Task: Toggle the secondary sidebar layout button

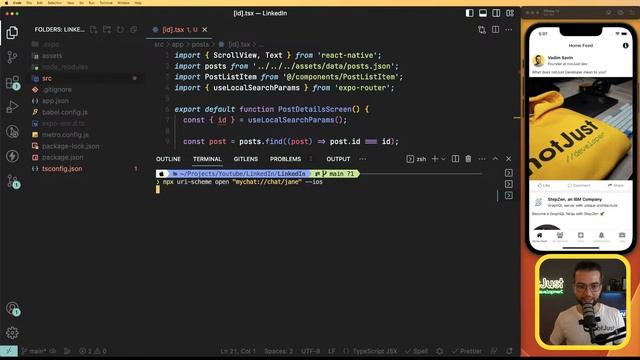Action: tap(496, 13)
